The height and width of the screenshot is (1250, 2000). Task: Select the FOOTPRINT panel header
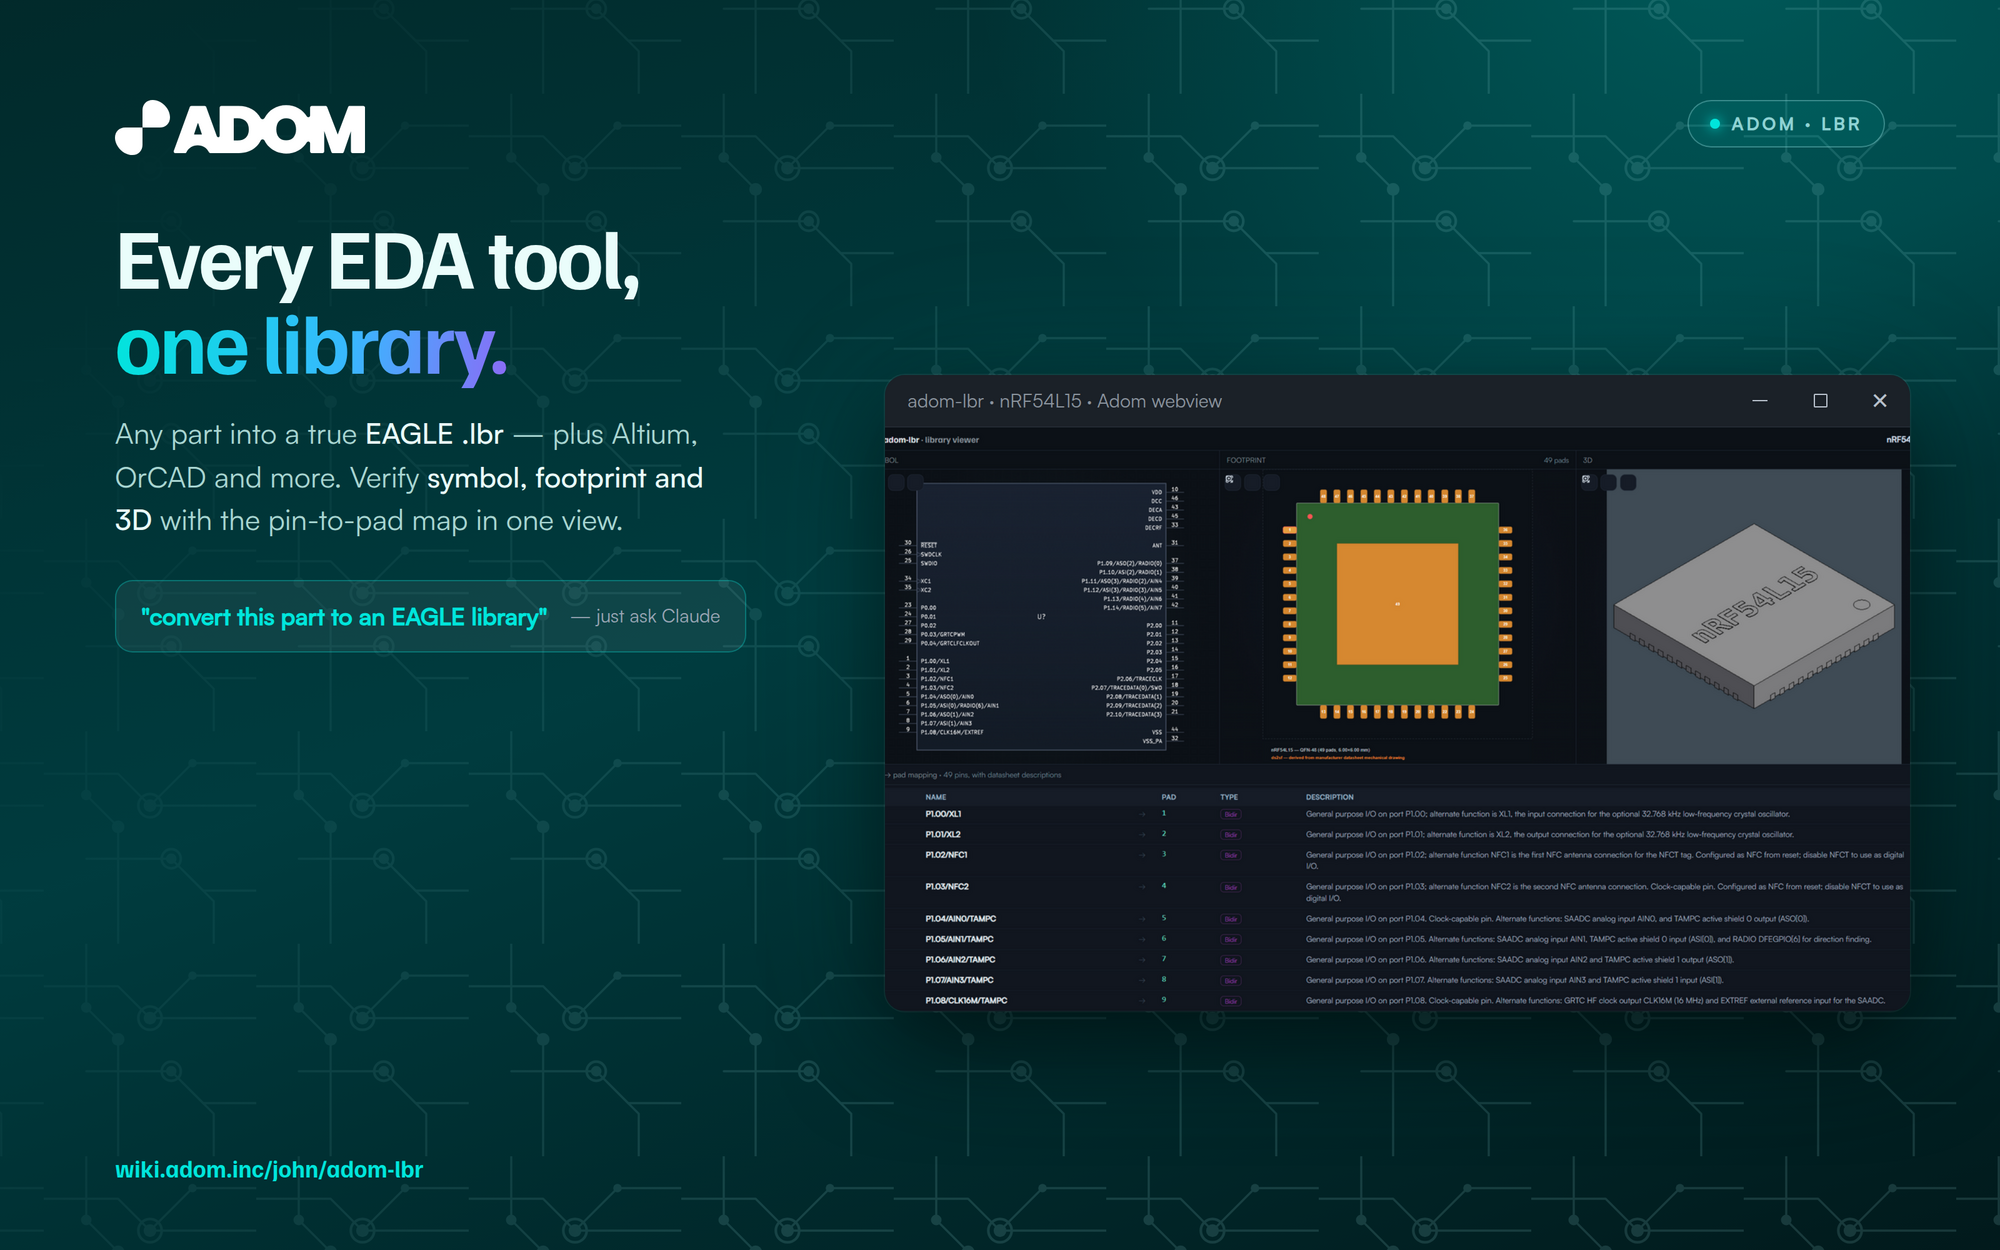coord(1246,460)
